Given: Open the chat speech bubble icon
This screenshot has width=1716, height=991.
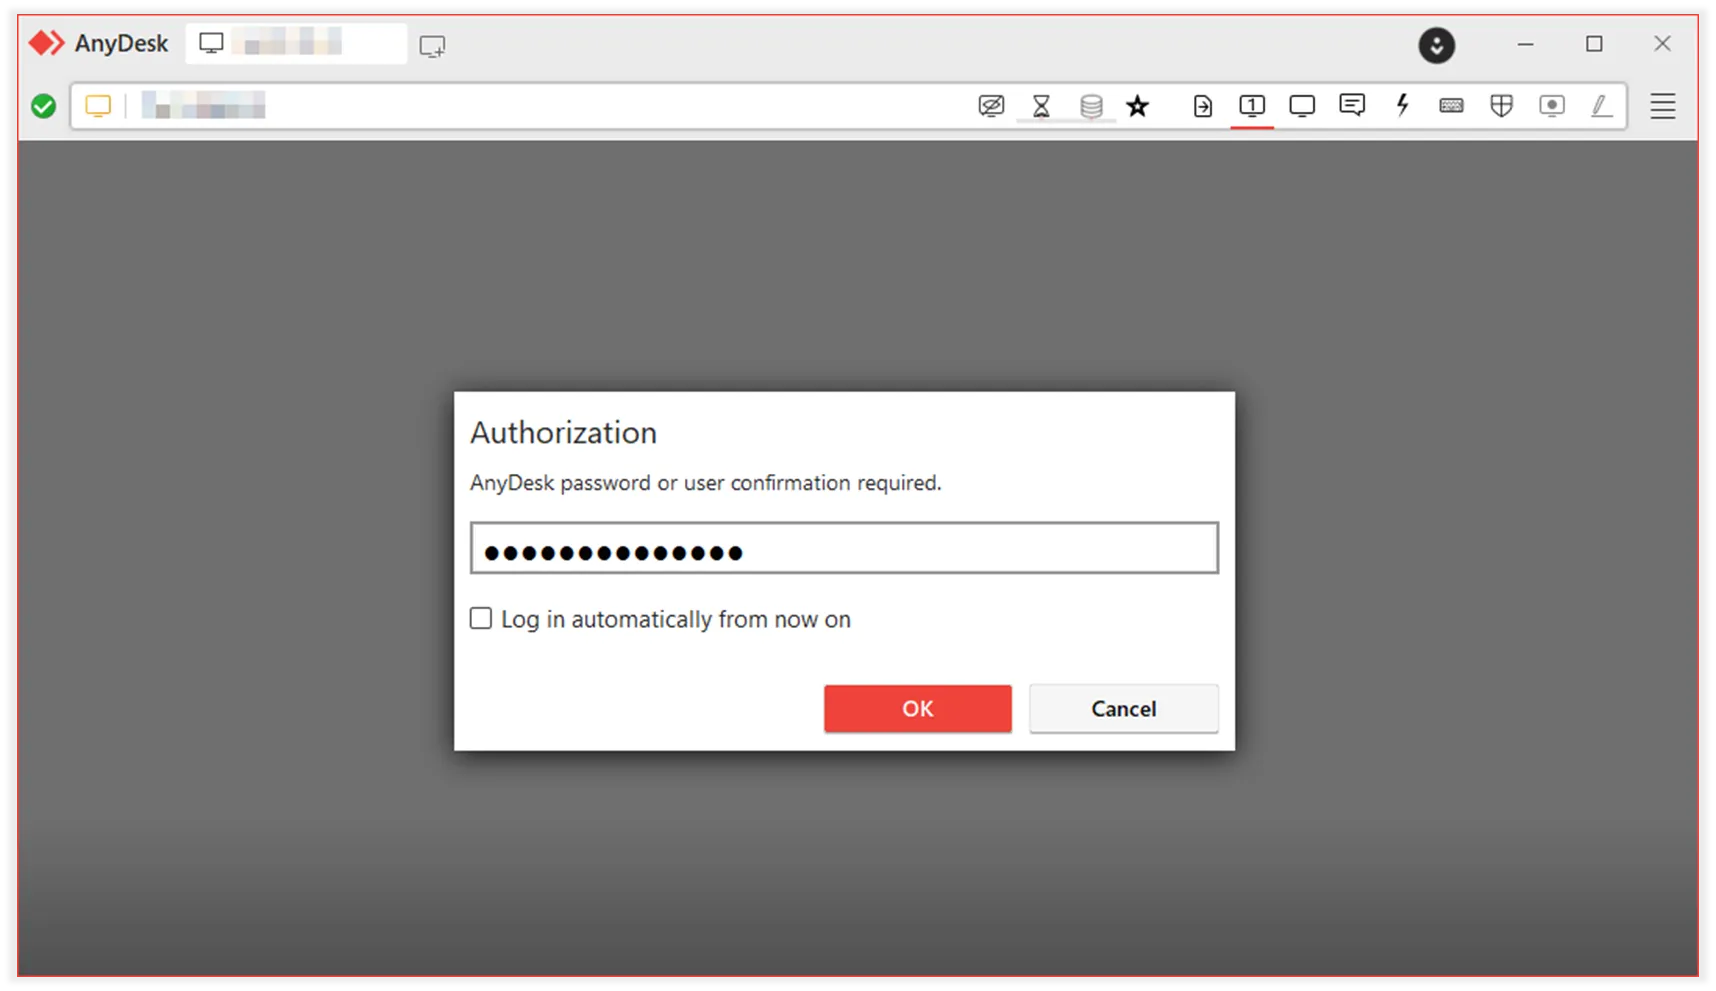Looking at the screenshot, I should (1351, 106).
